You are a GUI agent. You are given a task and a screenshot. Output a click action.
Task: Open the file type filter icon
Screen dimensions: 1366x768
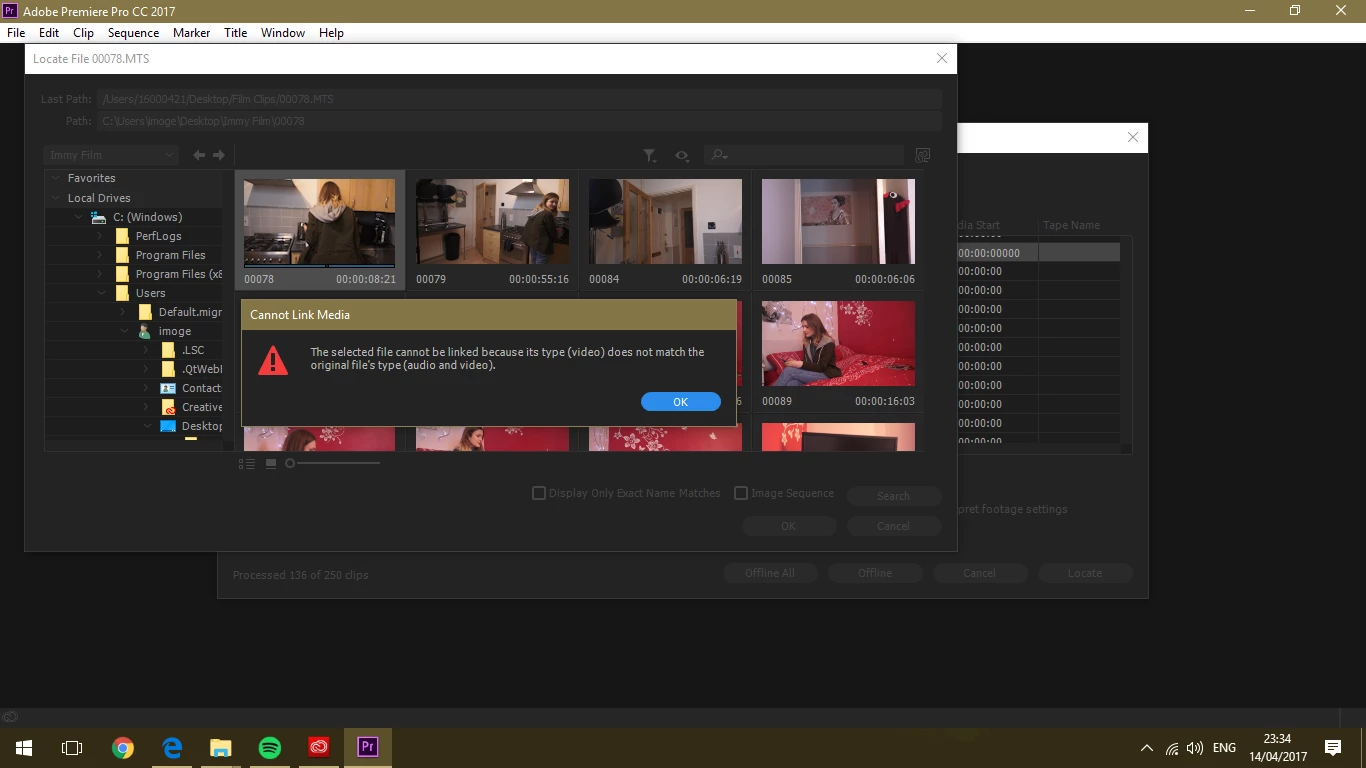pyautogui.click(x=650, y=155)
